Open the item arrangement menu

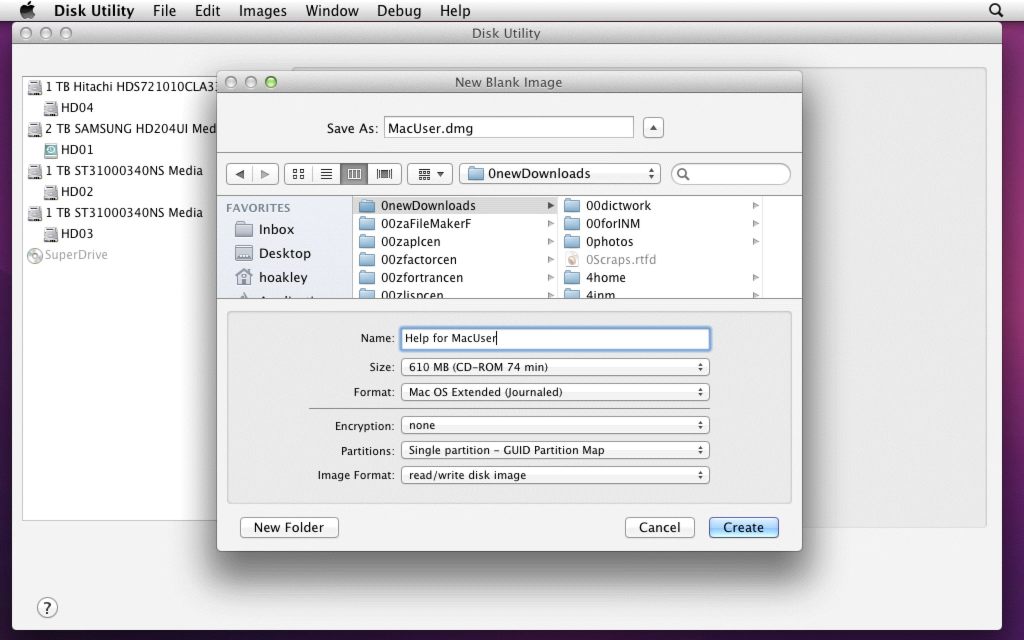click(430, 174)
